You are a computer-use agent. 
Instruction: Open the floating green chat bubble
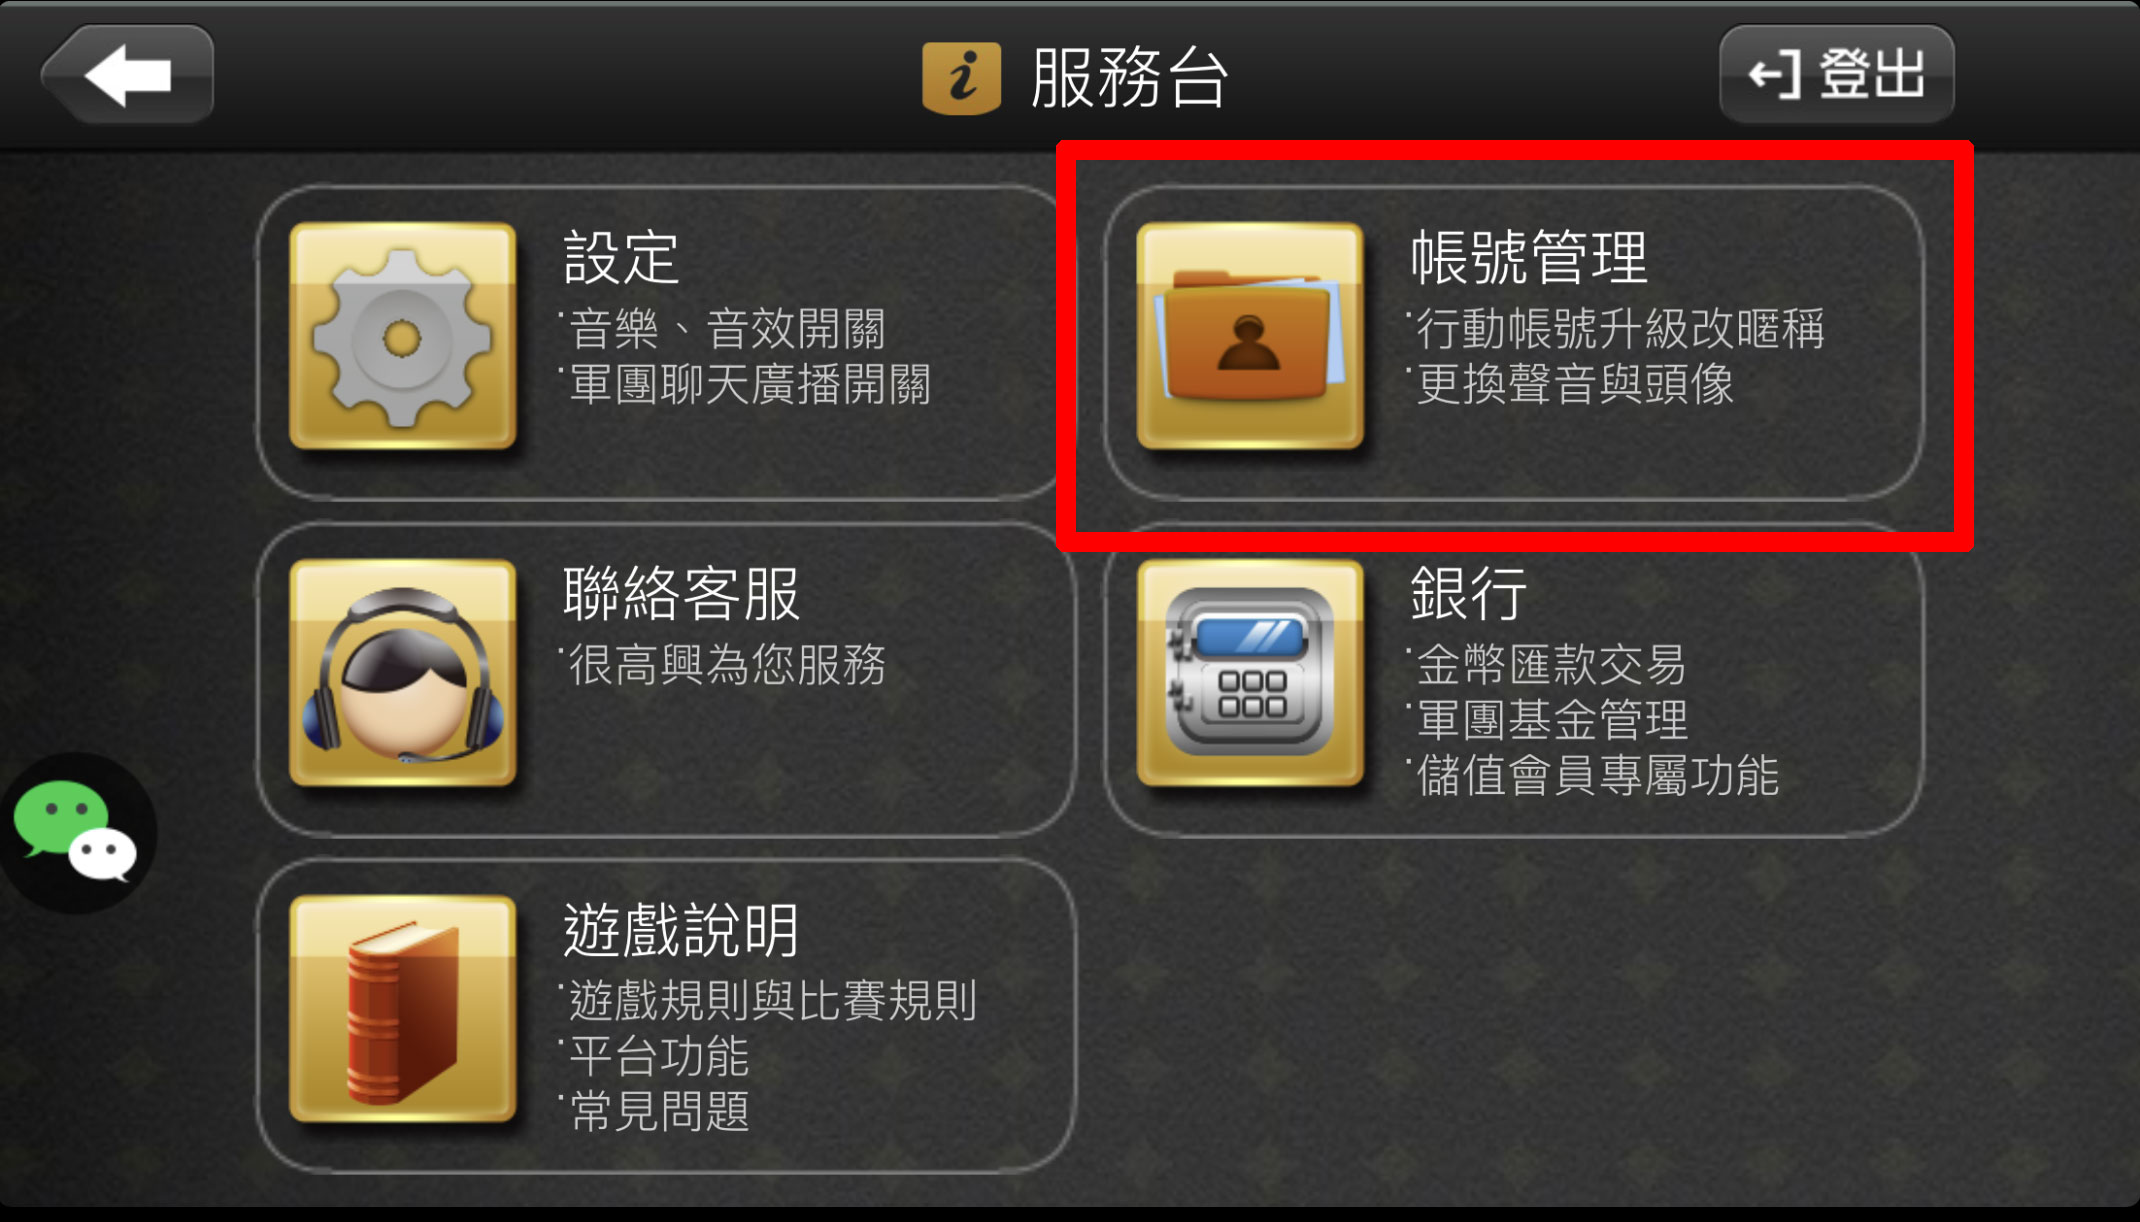click(x=76, y=832)
